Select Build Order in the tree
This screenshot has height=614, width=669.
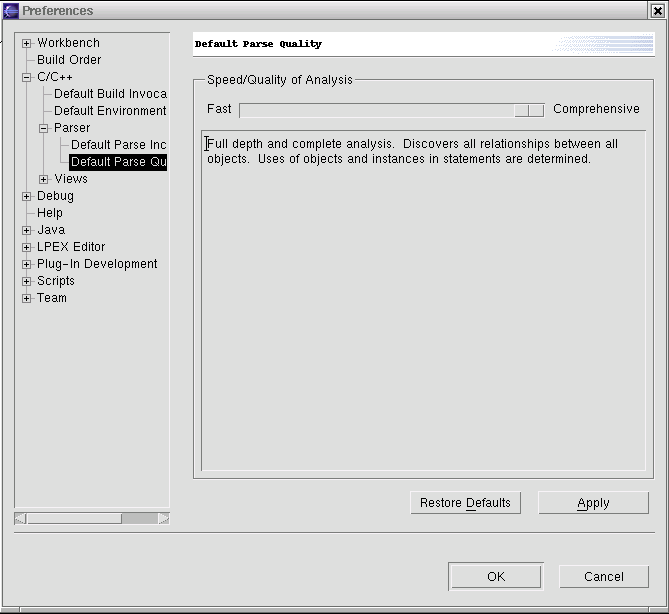69,60
